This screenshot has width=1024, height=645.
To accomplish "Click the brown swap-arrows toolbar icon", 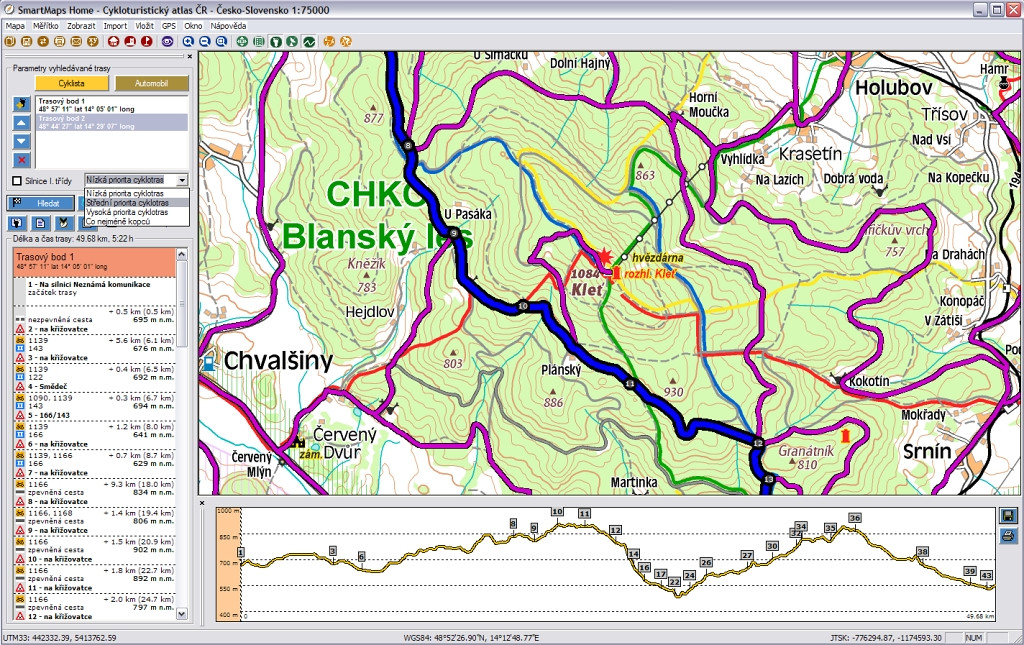I will pyautogui.click(x=43, y=41).
